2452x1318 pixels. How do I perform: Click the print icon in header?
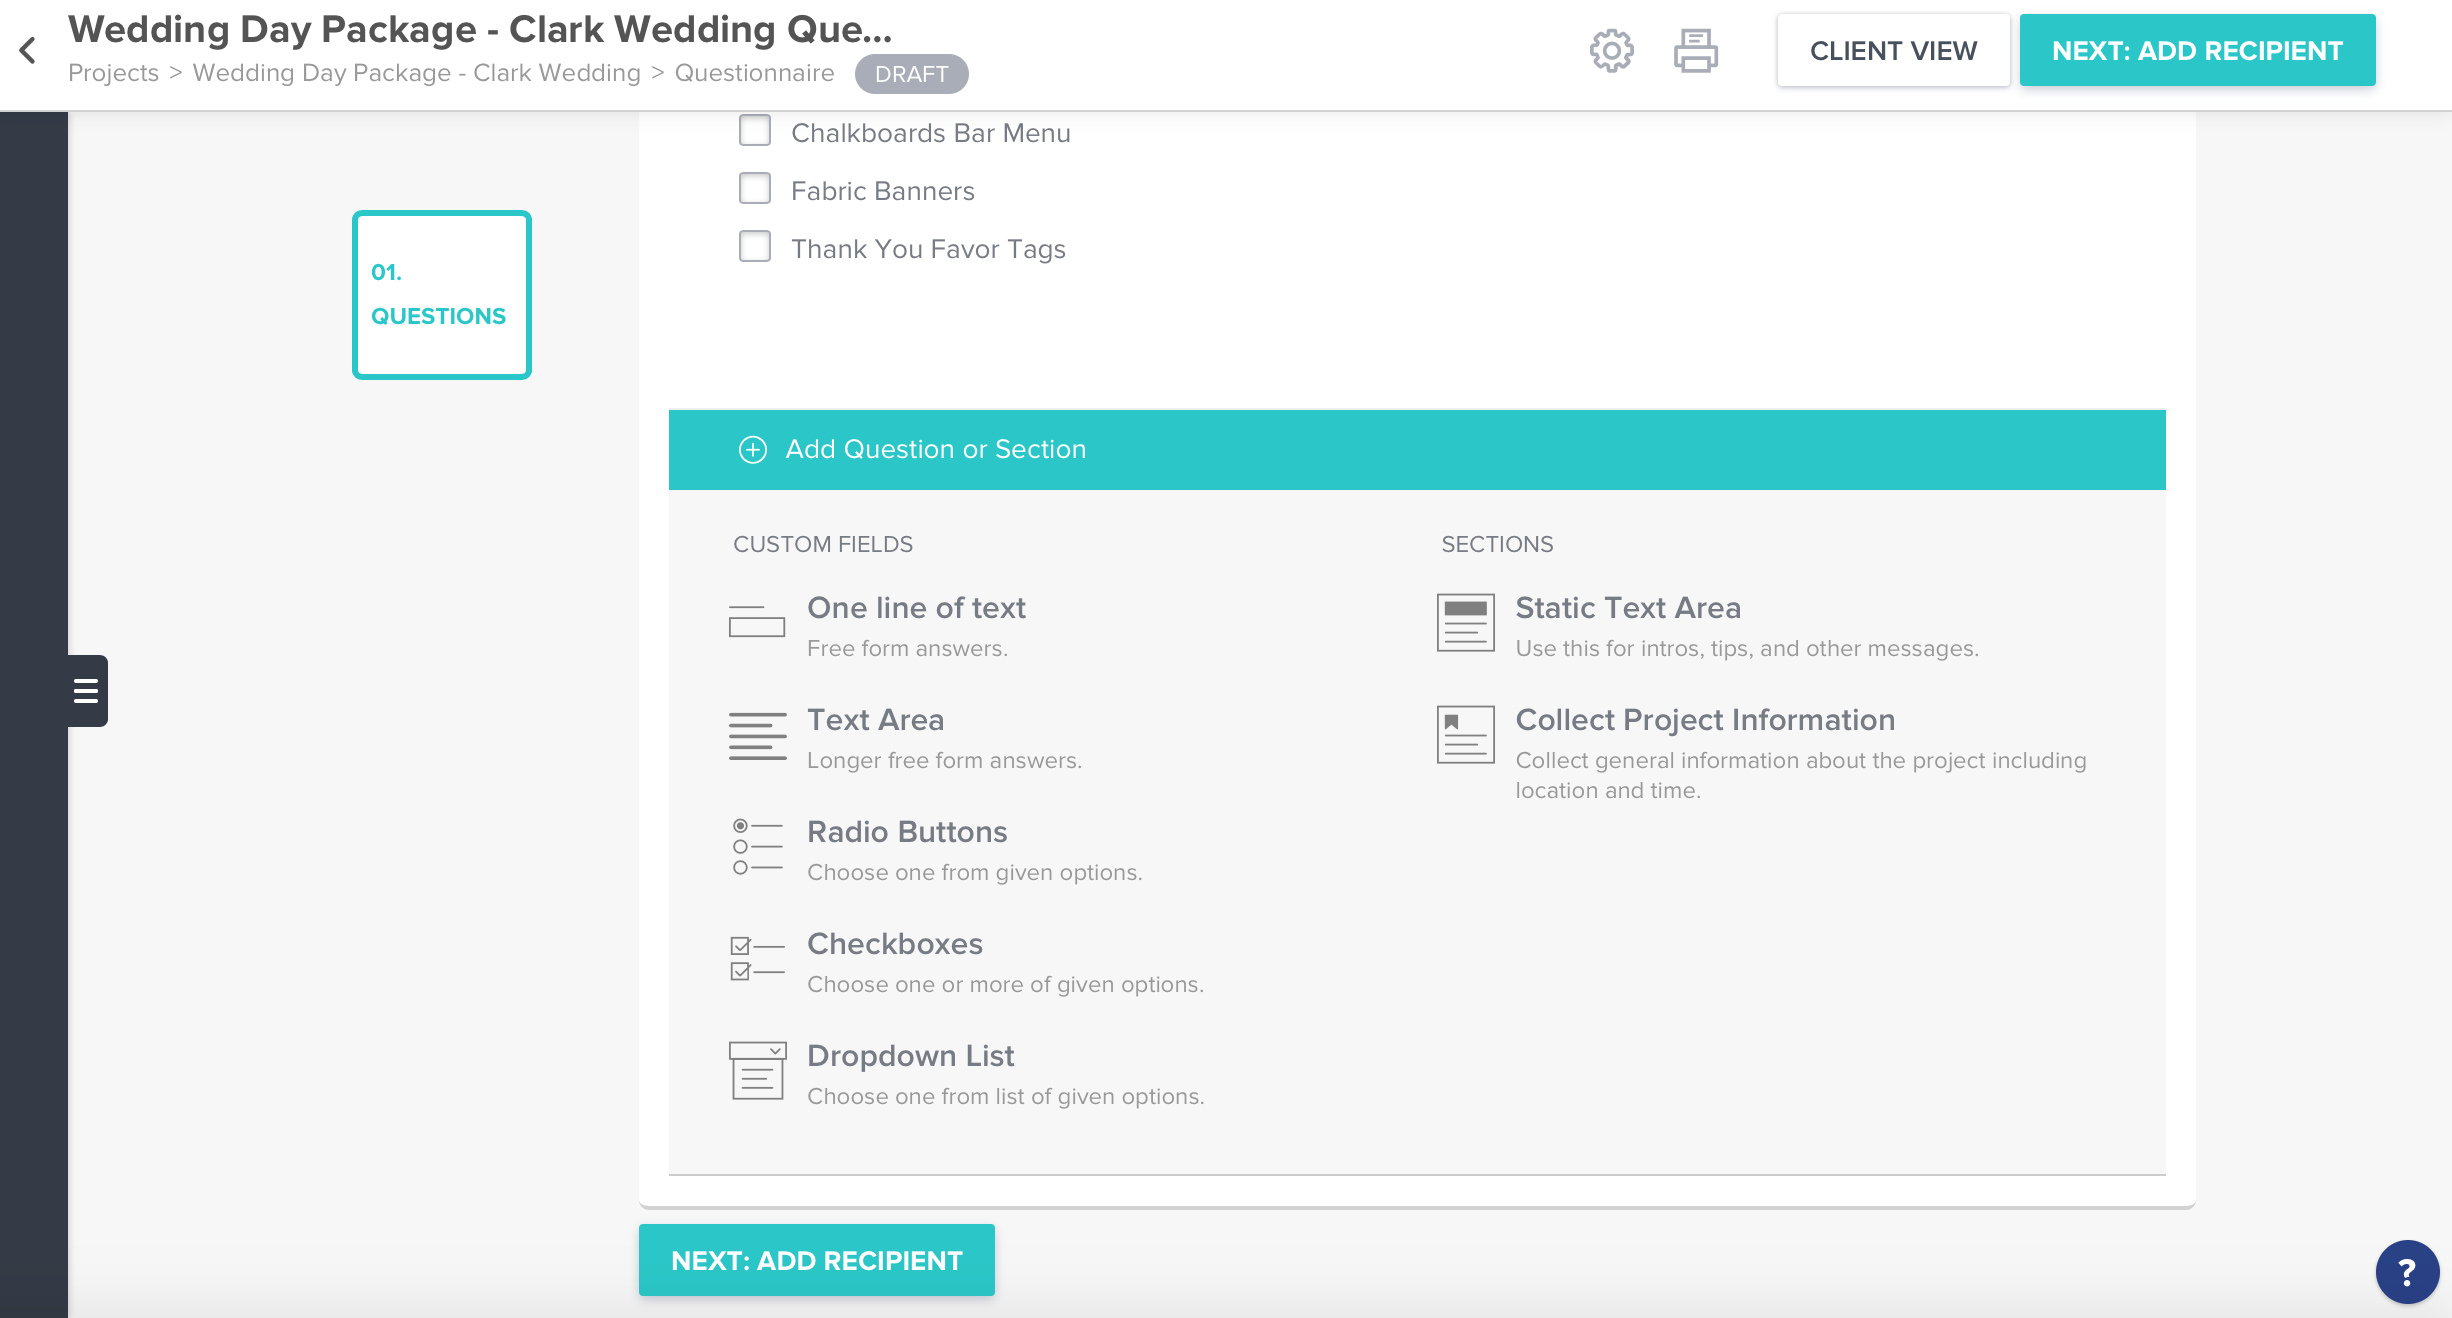click(x=1696, y=50)
